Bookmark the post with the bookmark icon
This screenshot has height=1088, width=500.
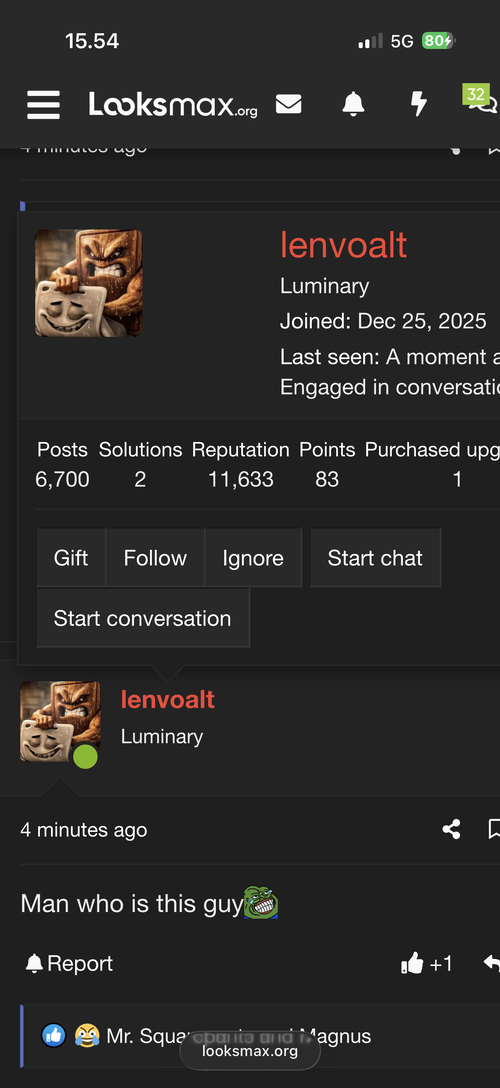coord(494,829)
